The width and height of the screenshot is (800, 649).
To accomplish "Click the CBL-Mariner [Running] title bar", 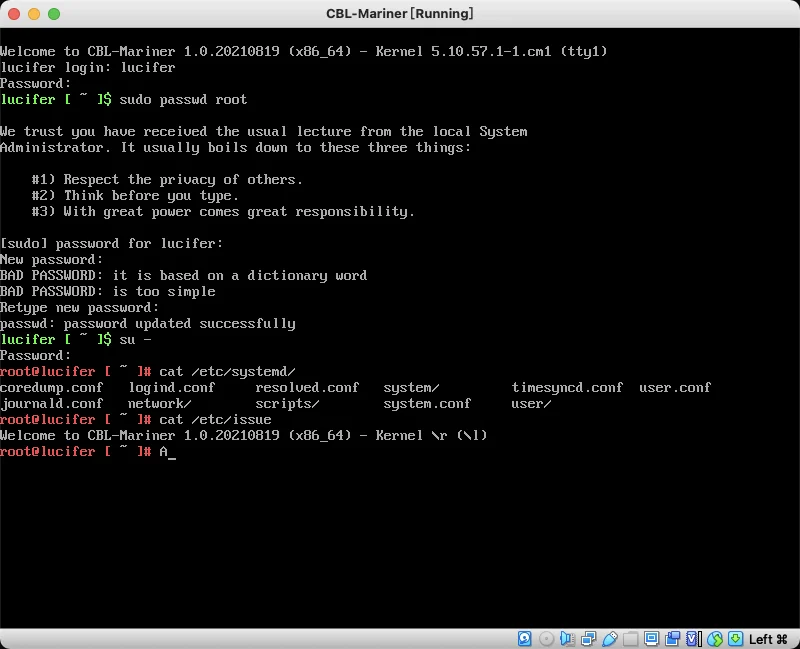I will pyautogui.click(x=399, y=14).
